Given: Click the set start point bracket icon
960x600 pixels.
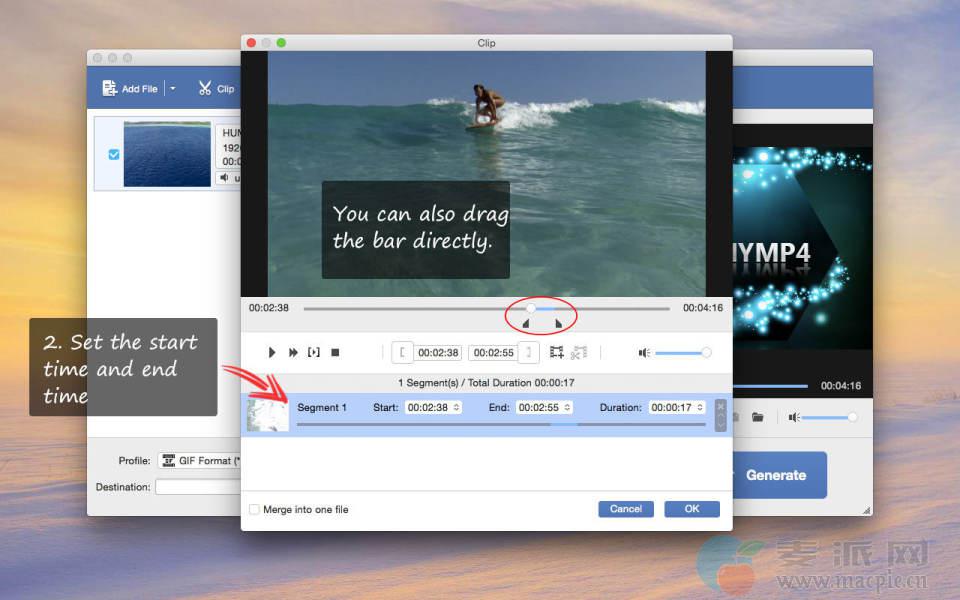Looking at the screenshot, I should coord(402,353).
